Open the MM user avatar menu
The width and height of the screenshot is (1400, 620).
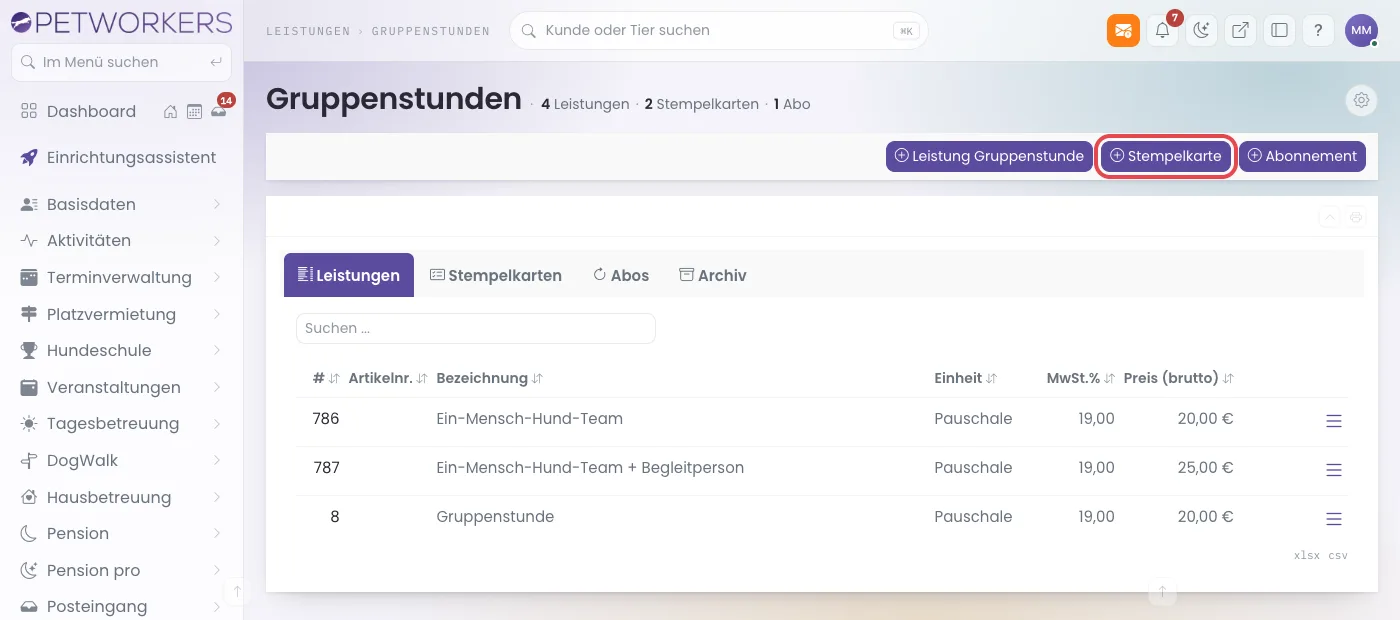pyautogui.click(x=1361, y=31)
